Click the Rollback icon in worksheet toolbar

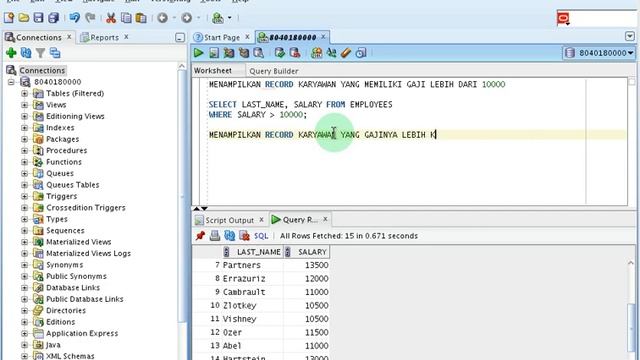pos(295,53)
